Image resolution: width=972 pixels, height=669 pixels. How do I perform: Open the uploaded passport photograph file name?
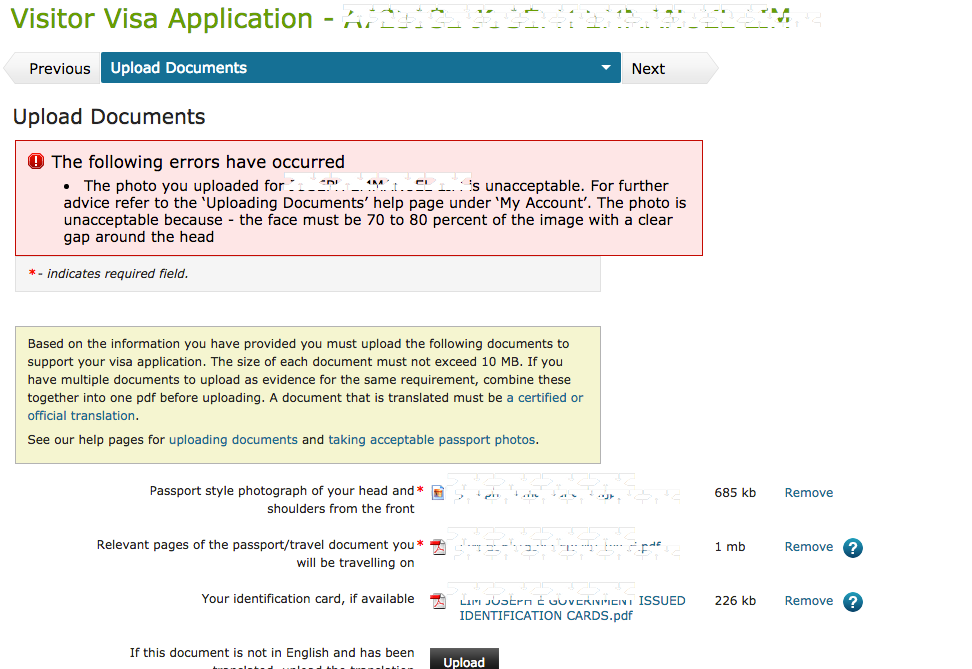[540, 493]
